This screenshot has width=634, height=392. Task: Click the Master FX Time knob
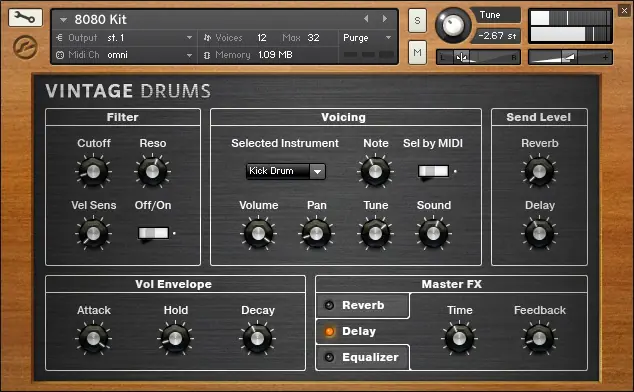click(459, 339)
